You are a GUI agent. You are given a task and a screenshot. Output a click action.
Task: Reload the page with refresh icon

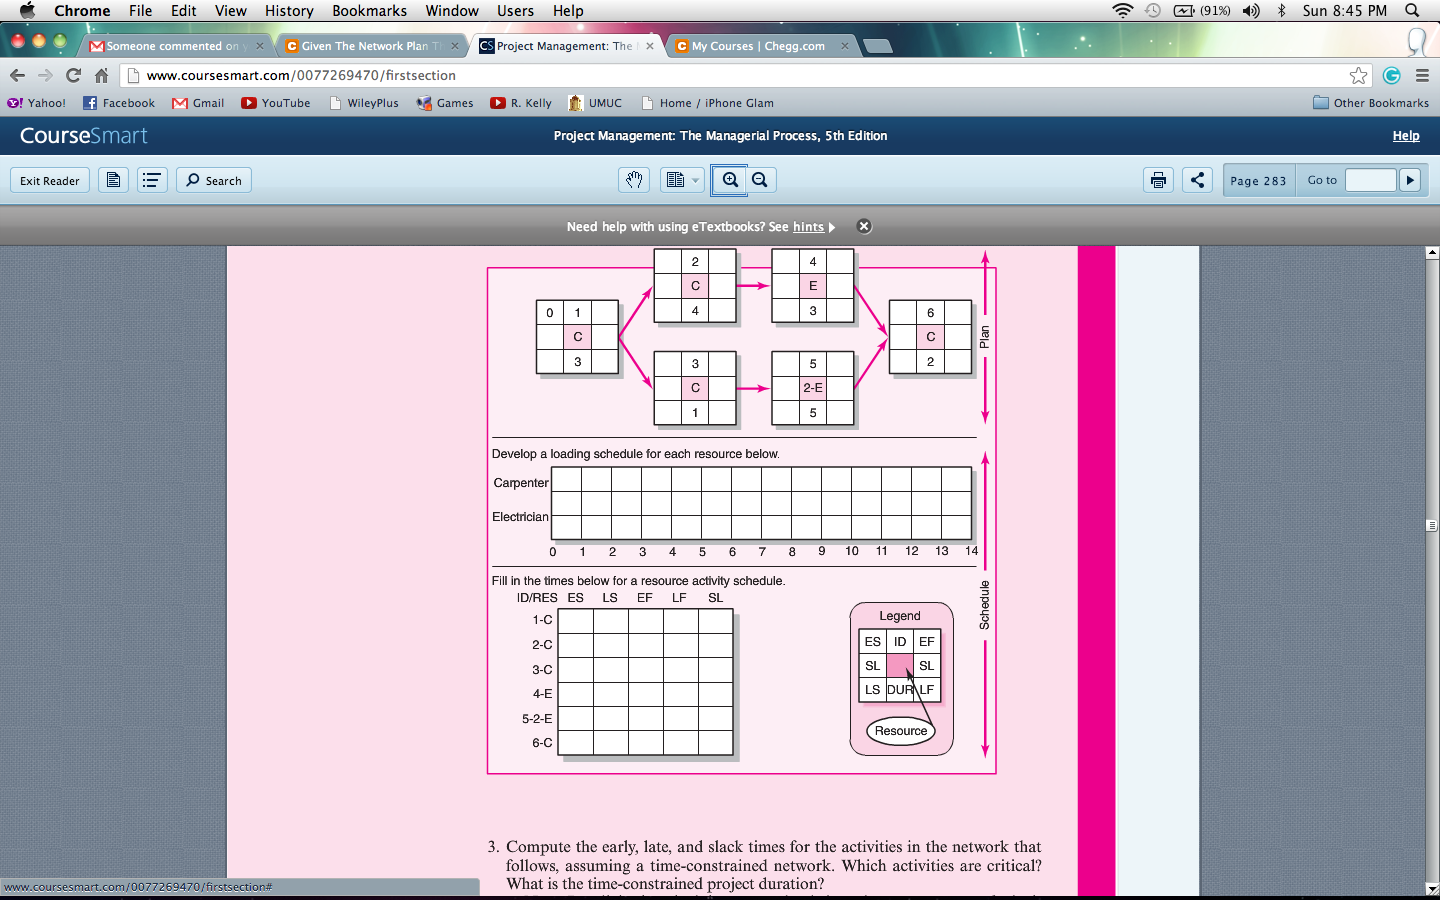point(73,75)
